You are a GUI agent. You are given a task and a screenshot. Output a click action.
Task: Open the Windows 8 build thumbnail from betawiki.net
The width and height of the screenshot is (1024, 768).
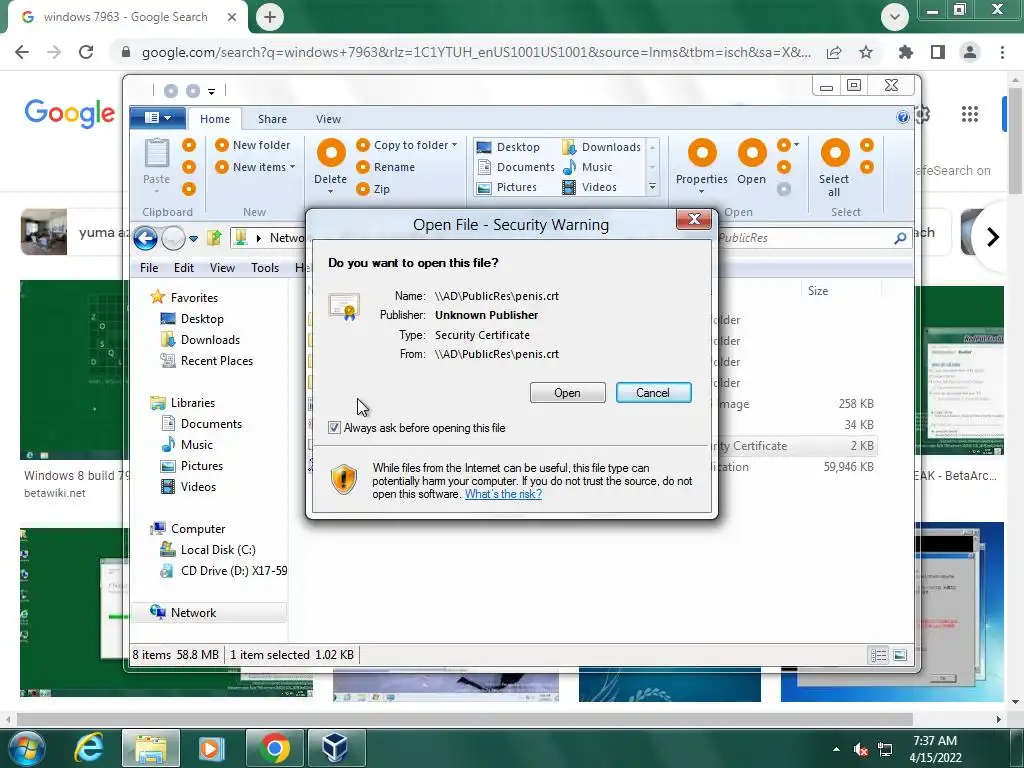point(73,370)
